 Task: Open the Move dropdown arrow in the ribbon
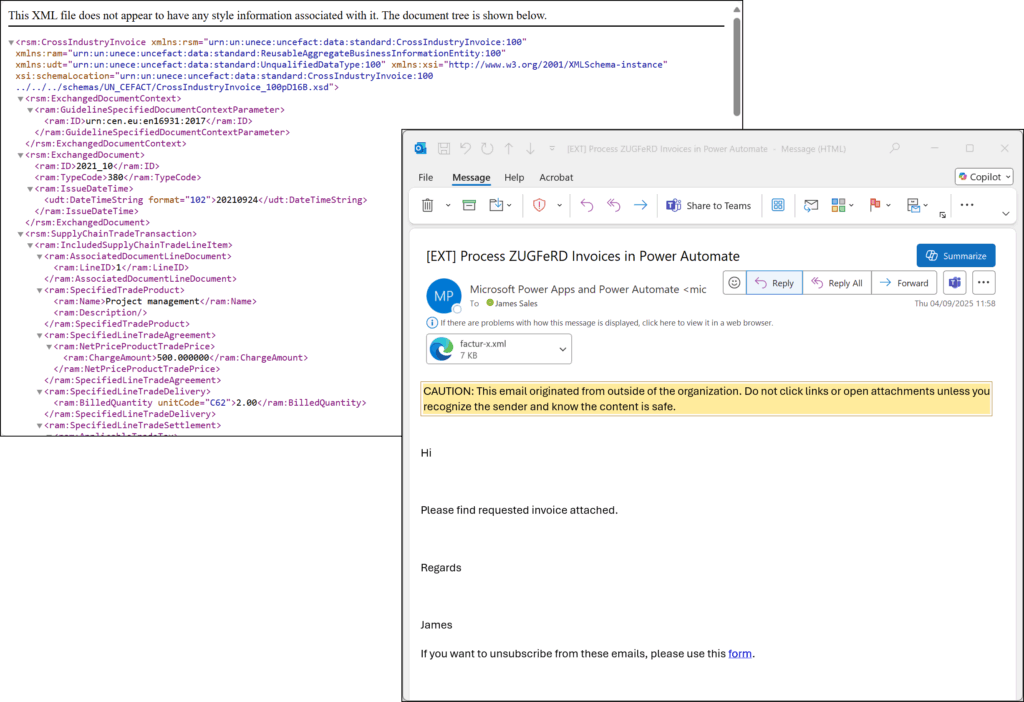(509, 206)
